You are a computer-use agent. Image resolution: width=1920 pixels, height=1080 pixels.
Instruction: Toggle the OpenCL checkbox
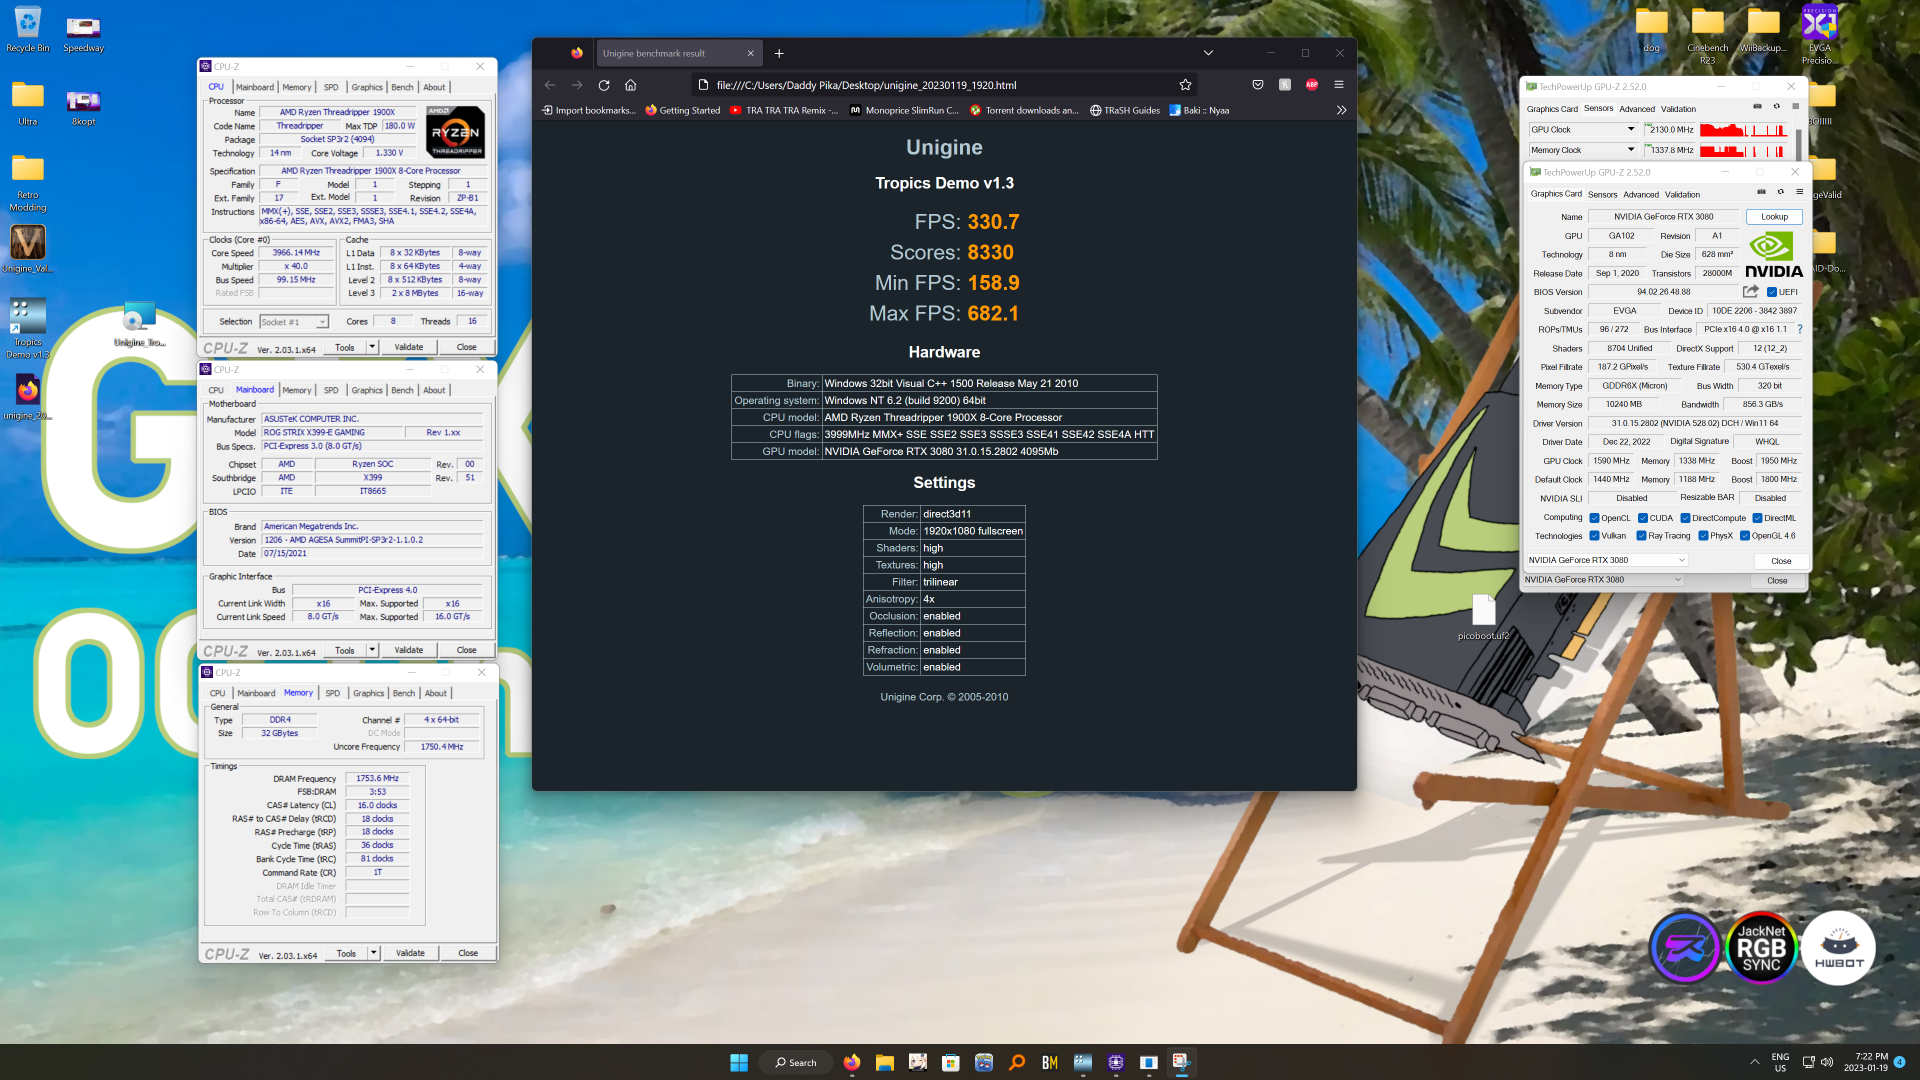tap(1594, 518)
